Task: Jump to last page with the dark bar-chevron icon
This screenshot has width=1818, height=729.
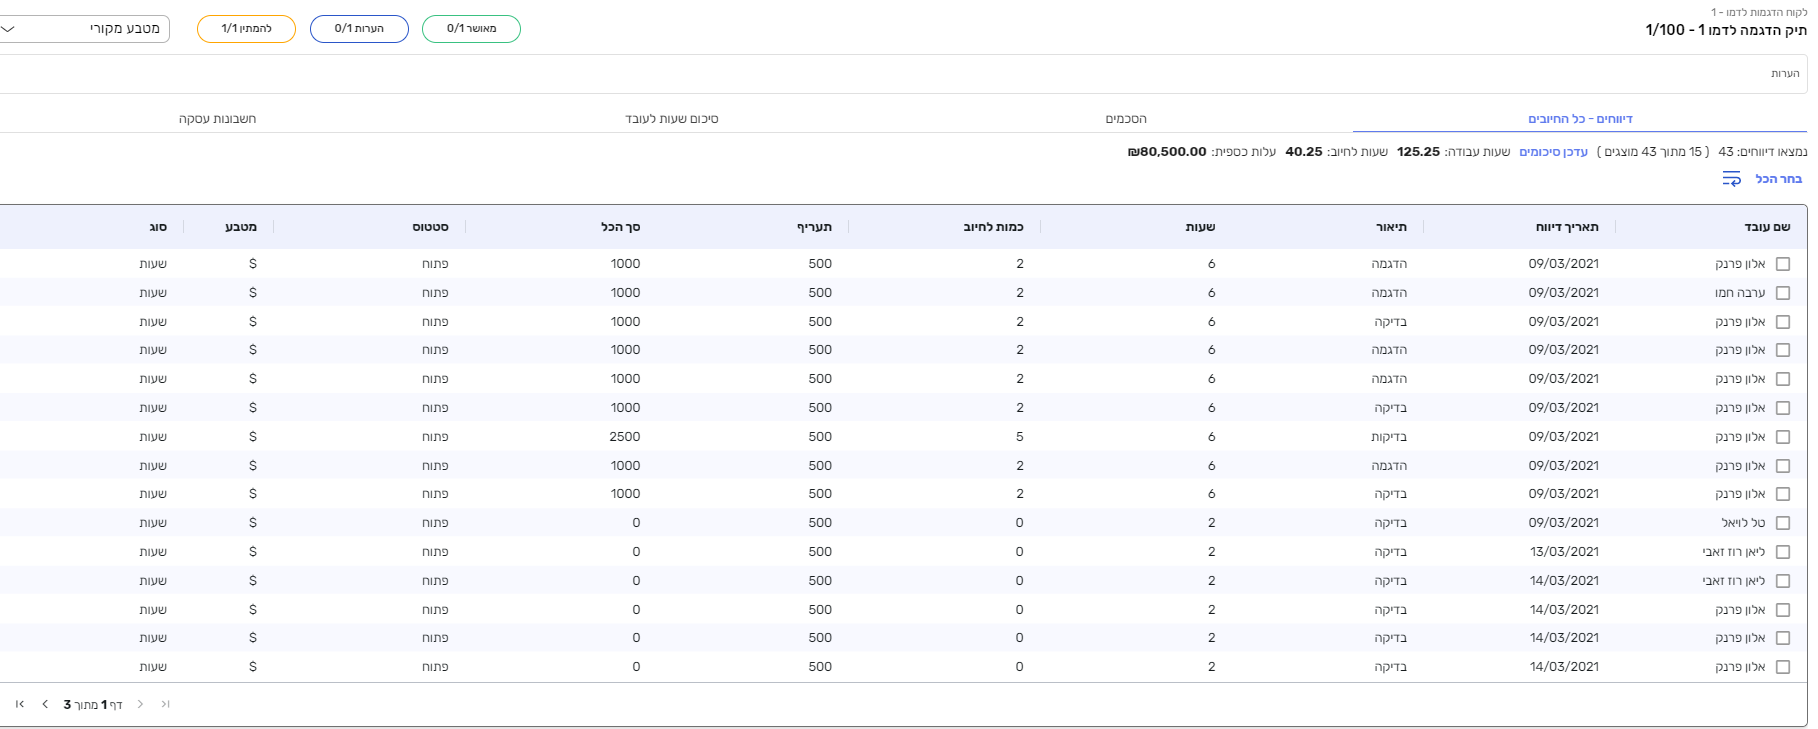Action: 20,705
